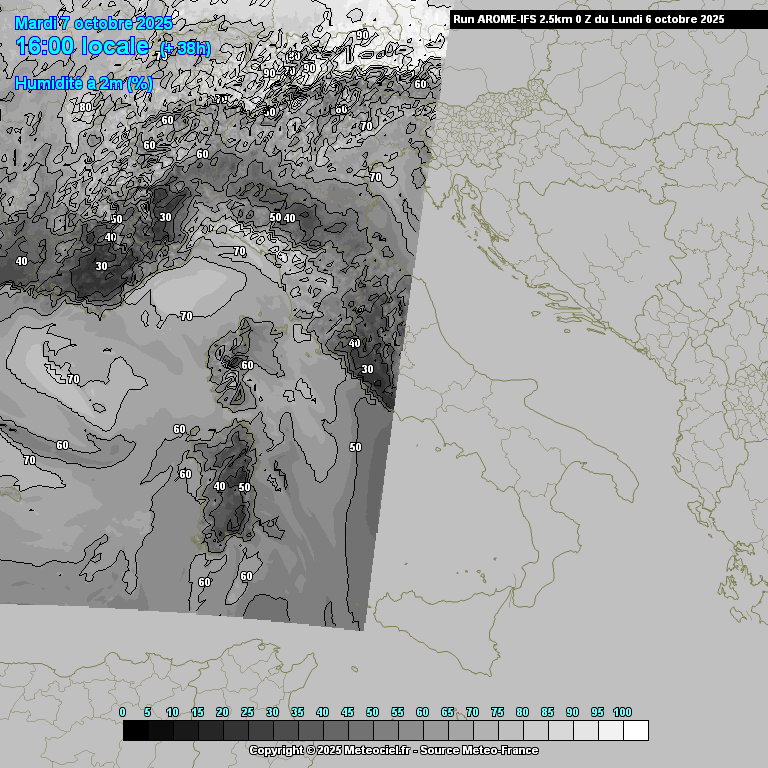The width and height of the screenshot is (768, 768).
Task: Click the 90% light legend swatch
Action: coord(585,731)
